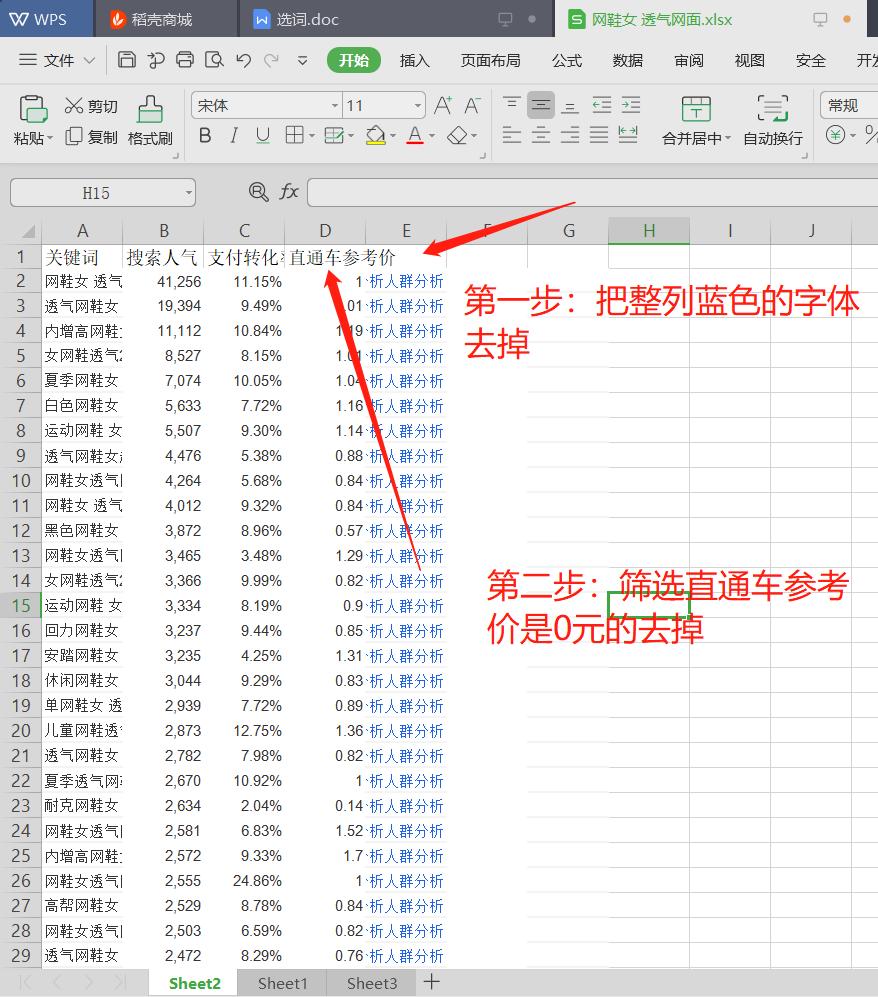Click the Print icon

tap(185, 60)
